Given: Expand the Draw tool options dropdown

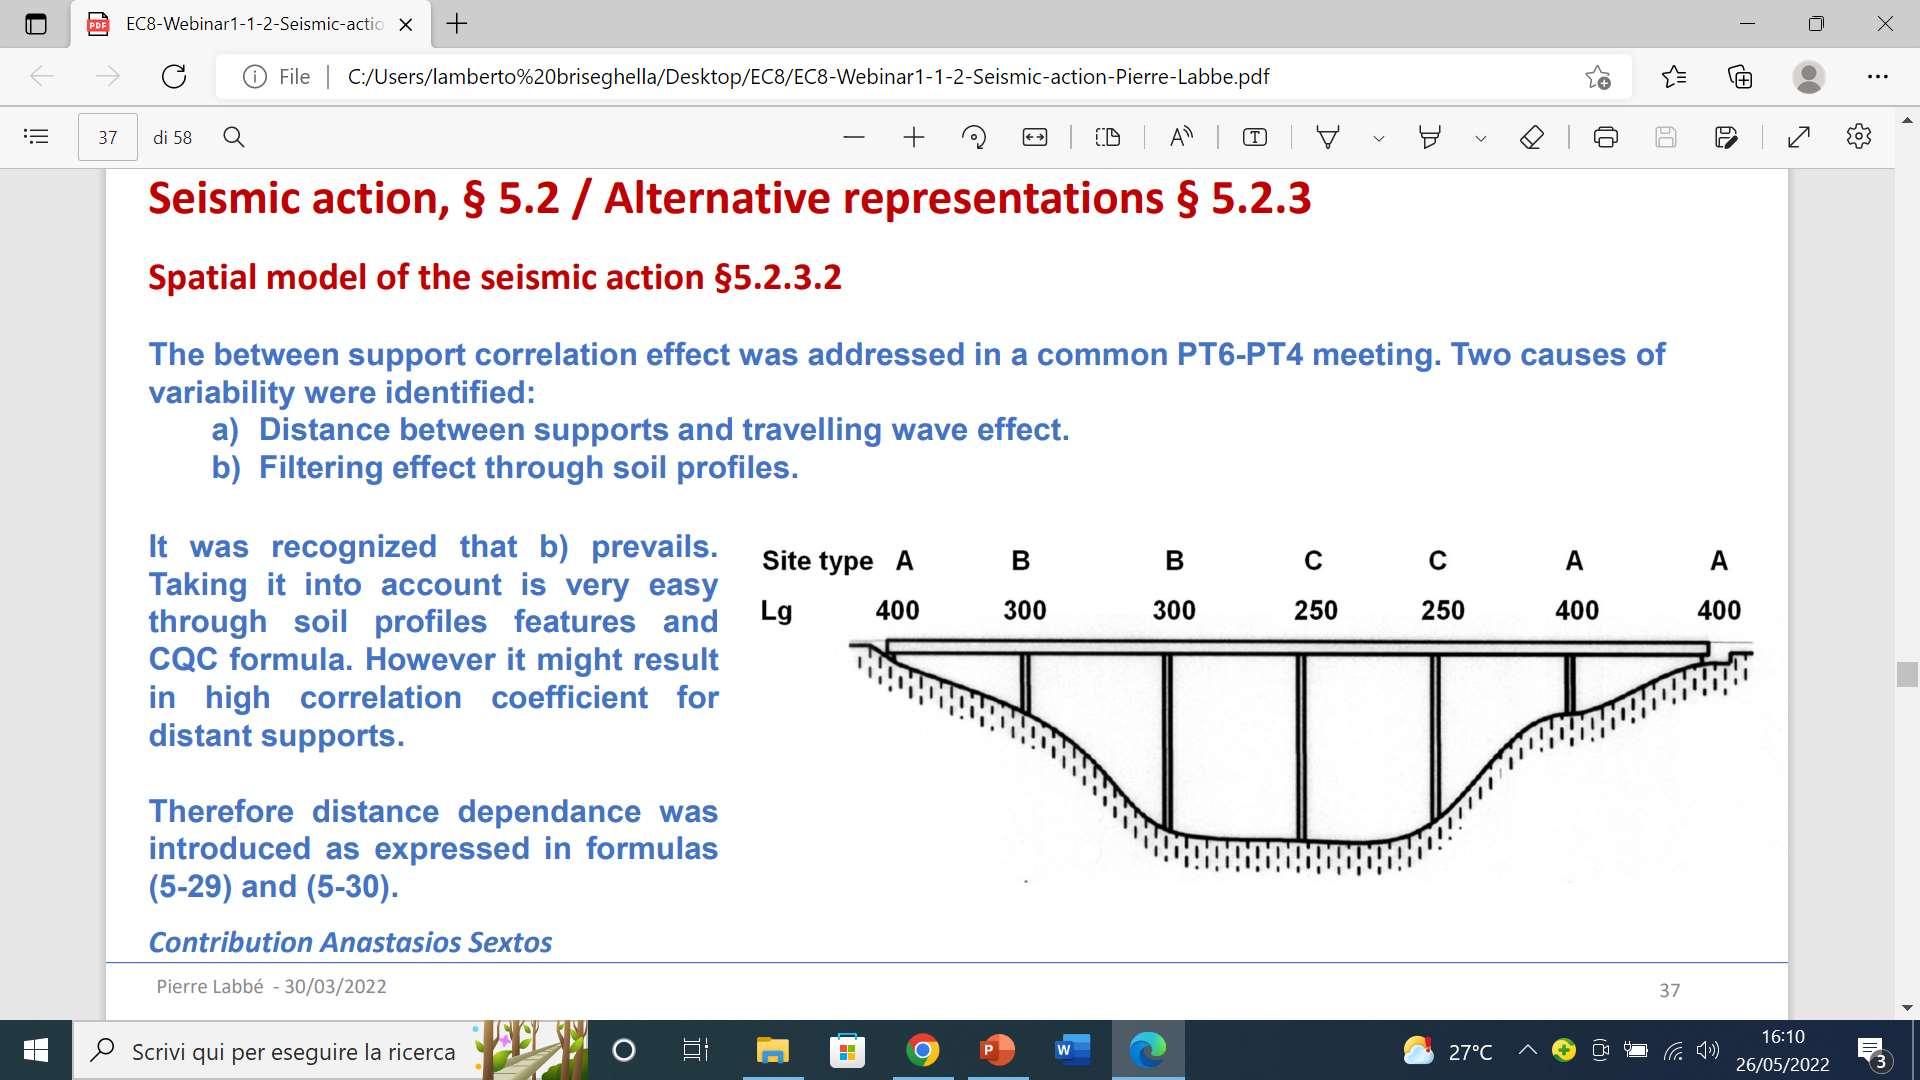Looking at the screenshot, I should click(1379, 138).
